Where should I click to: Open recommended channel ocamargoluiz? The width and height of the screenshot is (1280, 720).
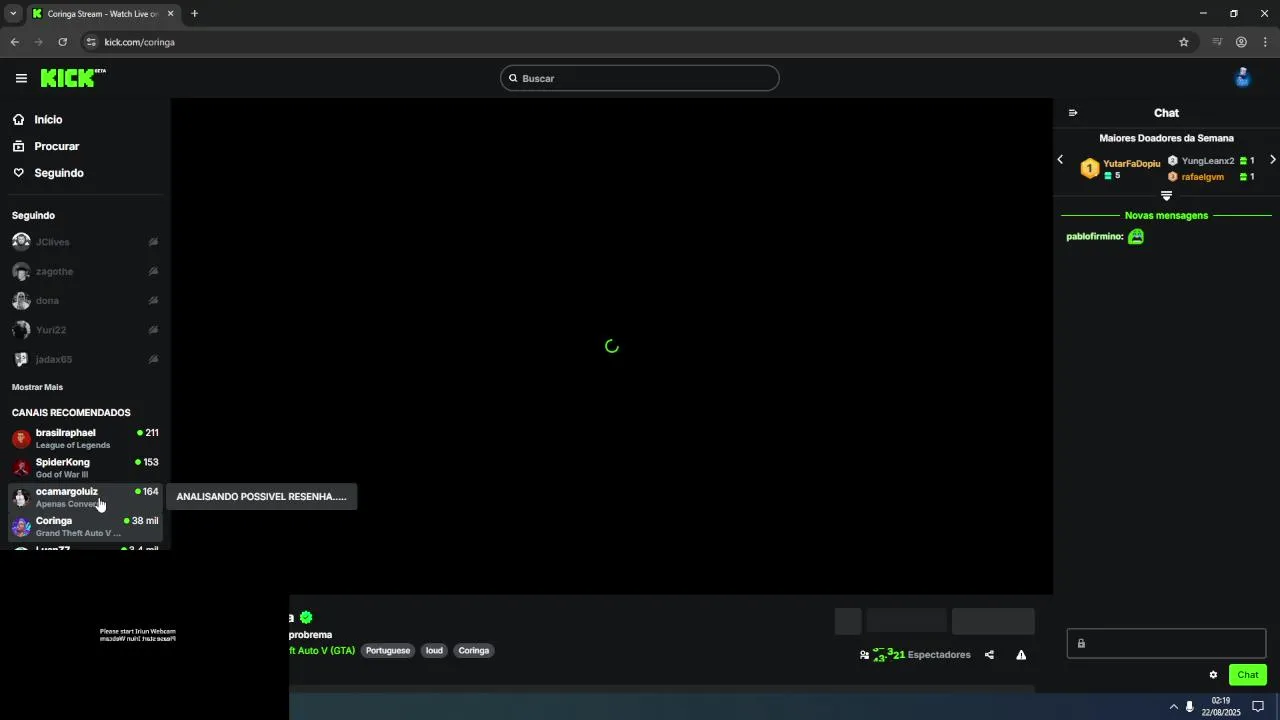[85, 497]
